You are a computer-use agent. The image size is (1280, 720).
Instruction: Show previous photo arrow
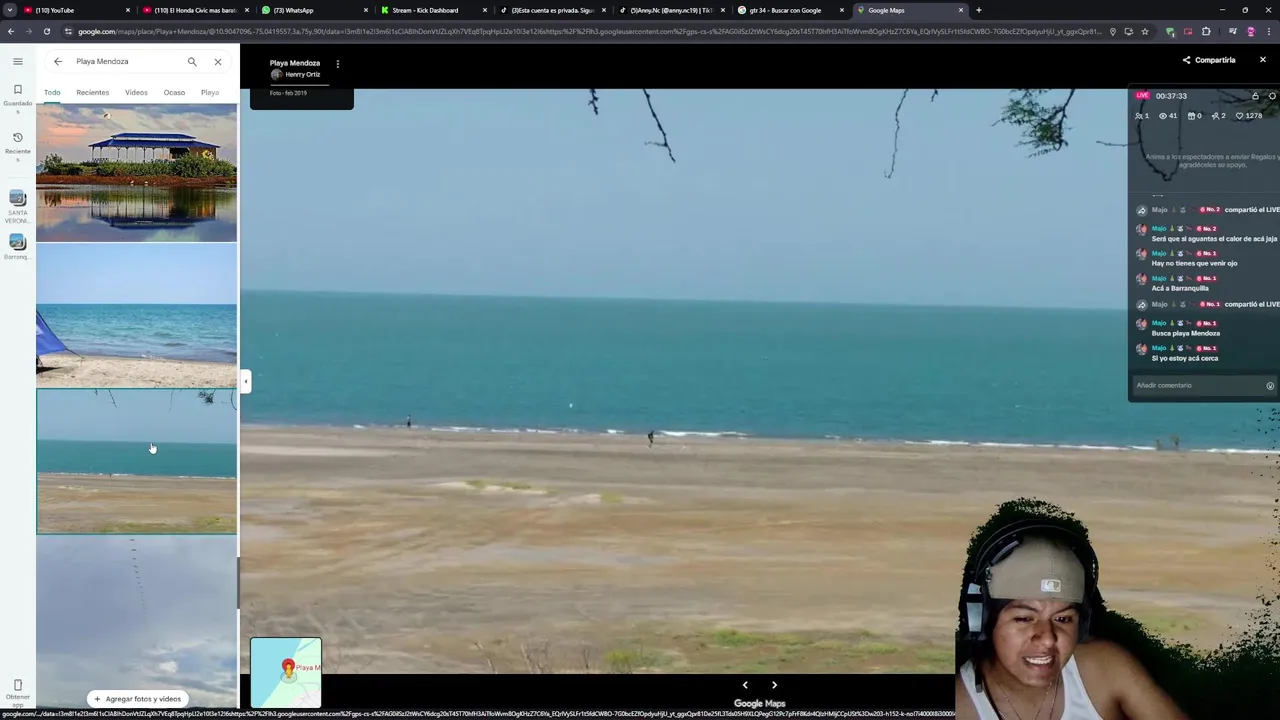pos(745,685)
